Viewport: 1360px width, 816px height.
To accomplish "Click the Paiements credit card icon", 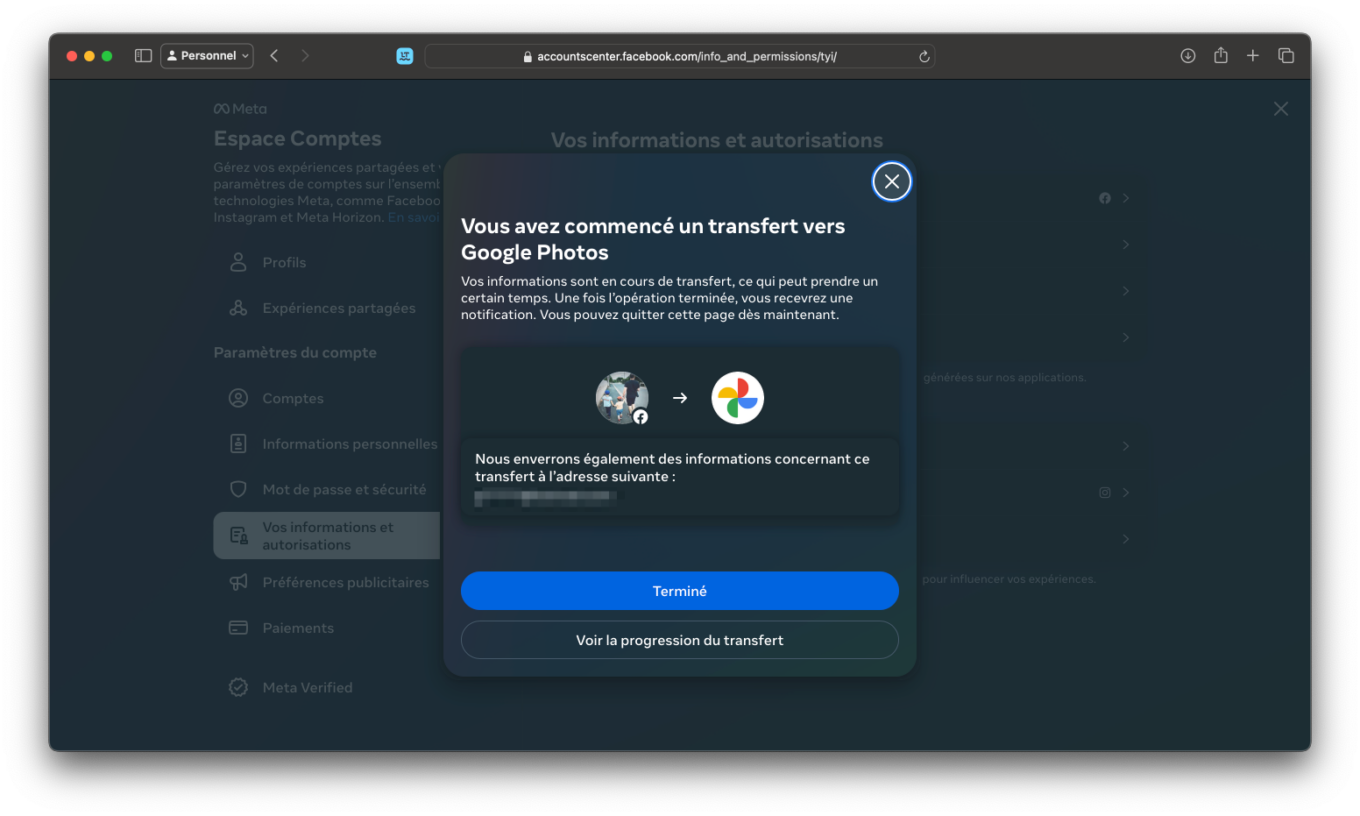I will point(238,628).
